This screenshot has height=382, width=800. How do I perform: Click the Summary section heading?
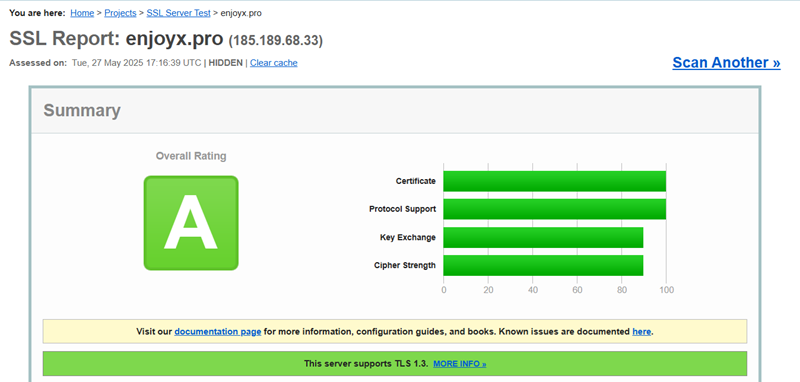click(x=82, y=111)
